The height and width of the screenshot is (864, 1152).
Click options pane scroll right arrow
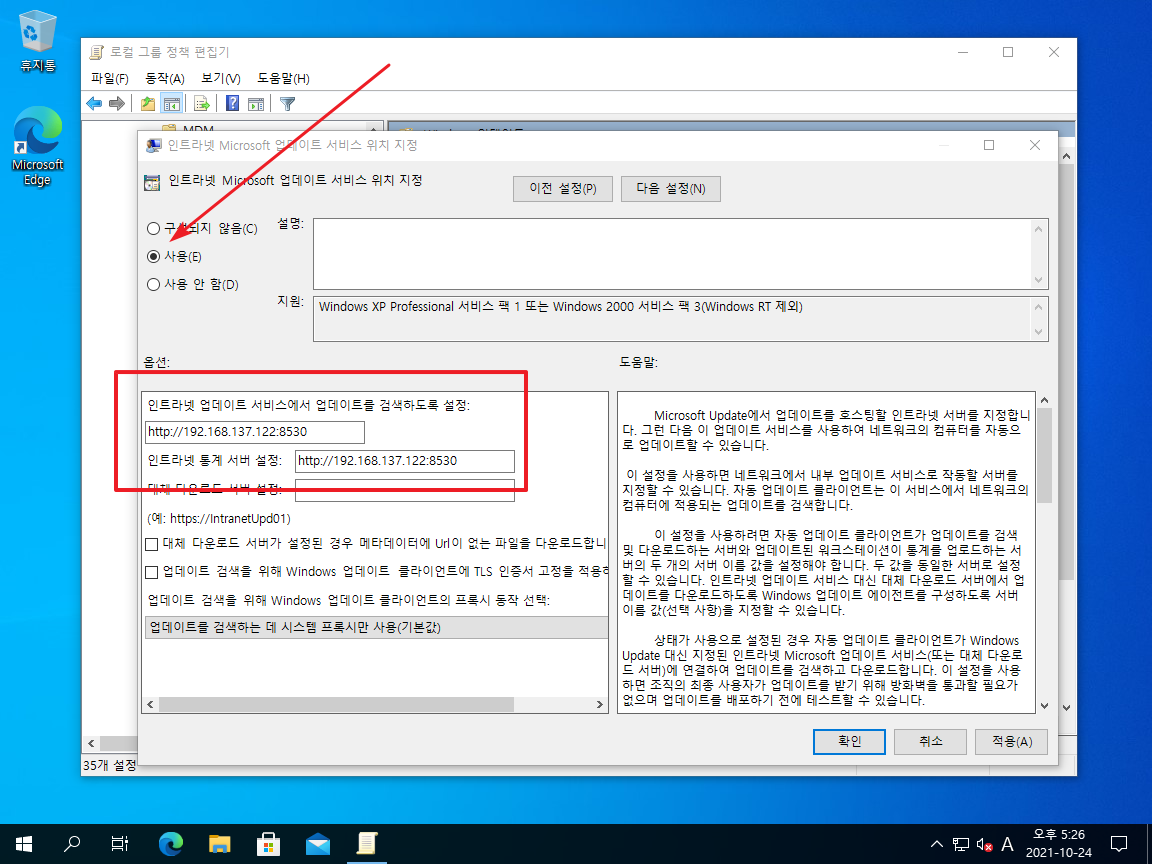coord(600,705)
